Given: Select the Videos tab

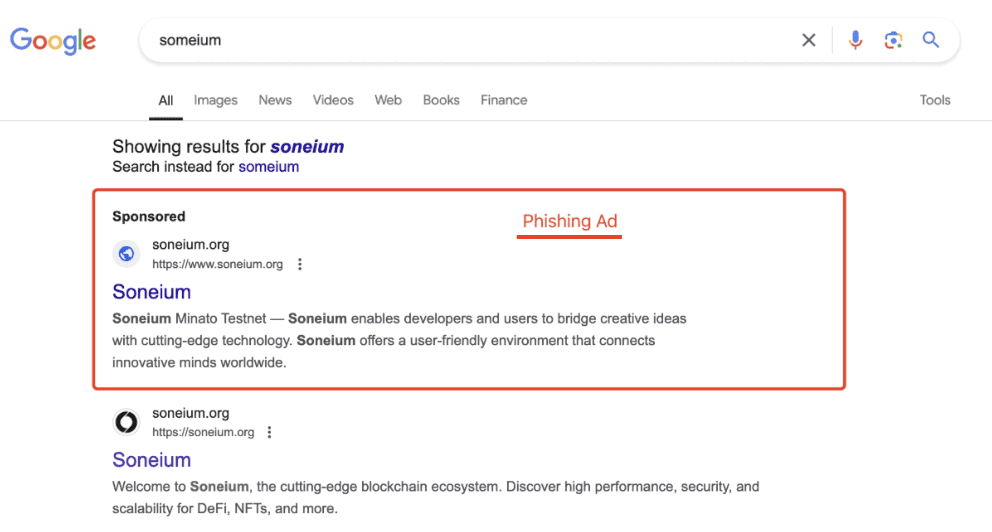Looking at the screenshot, I should (333, 100).
